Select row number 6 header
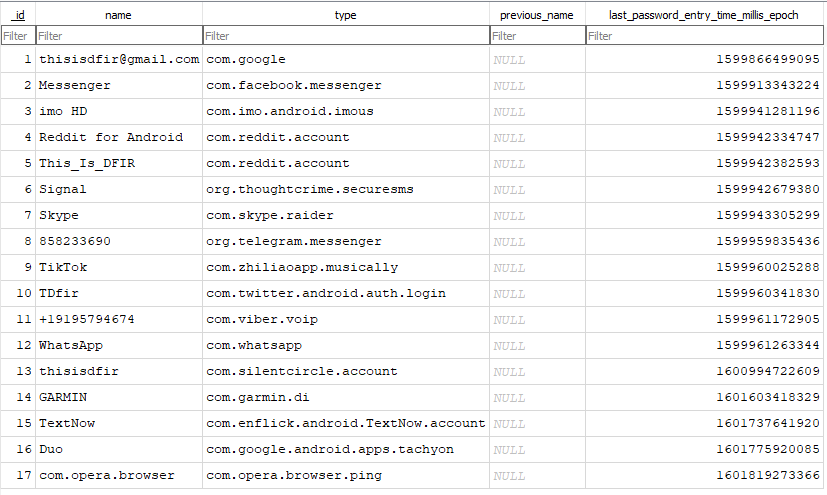 (x=18, y=189)
